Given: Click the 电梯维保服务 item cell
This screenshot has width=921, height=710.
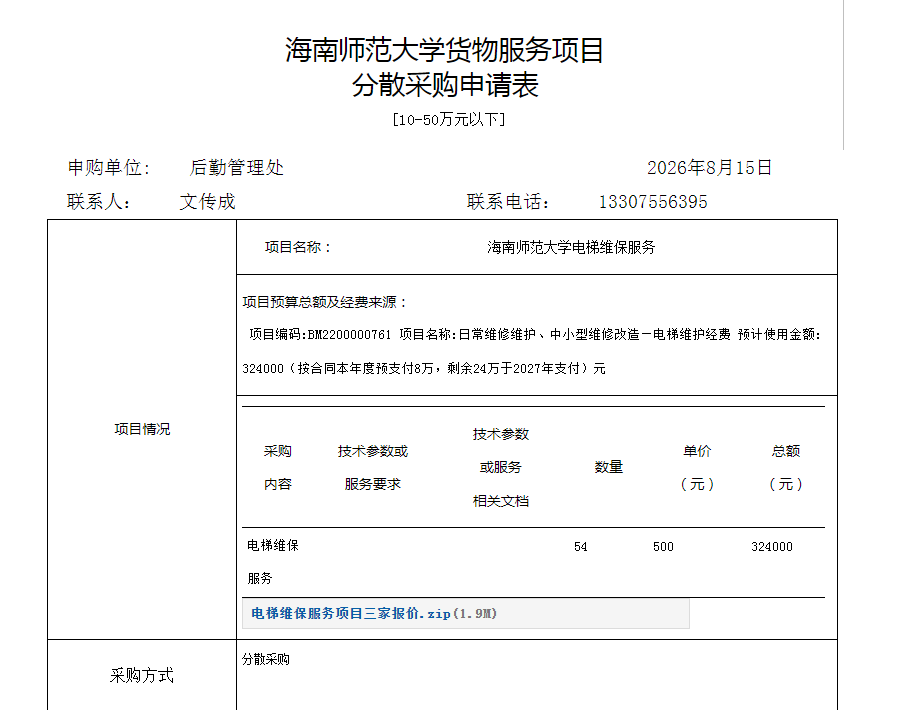Looking at the screenshot, I should click(x=273, y=562).
